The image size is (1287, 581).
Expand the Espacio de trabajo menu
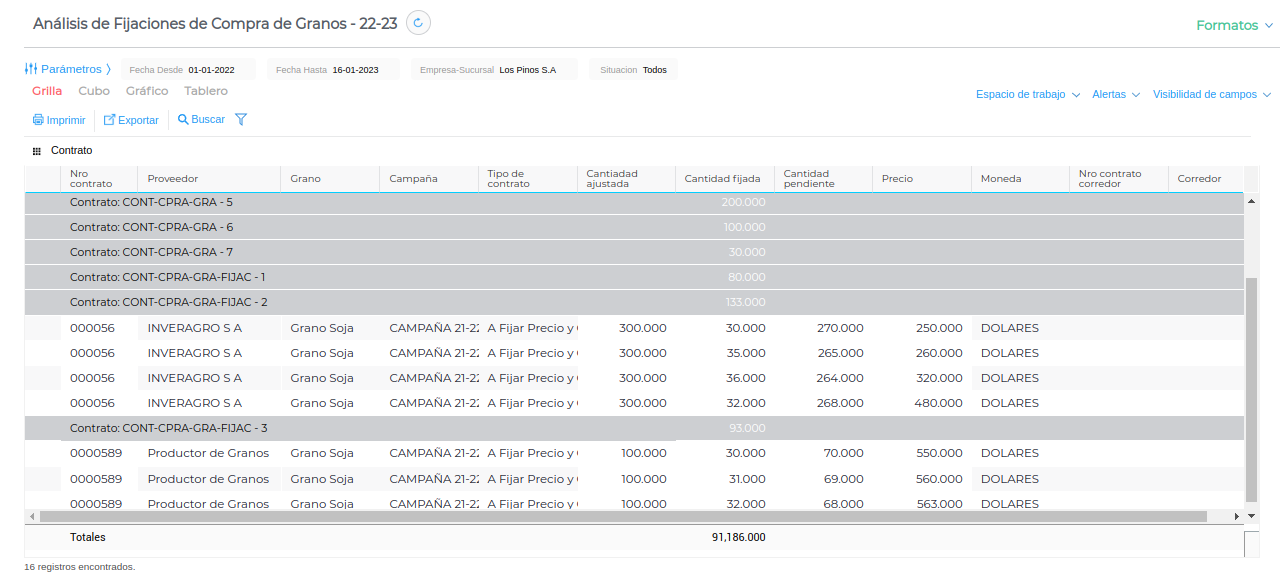click(1028, 94)
